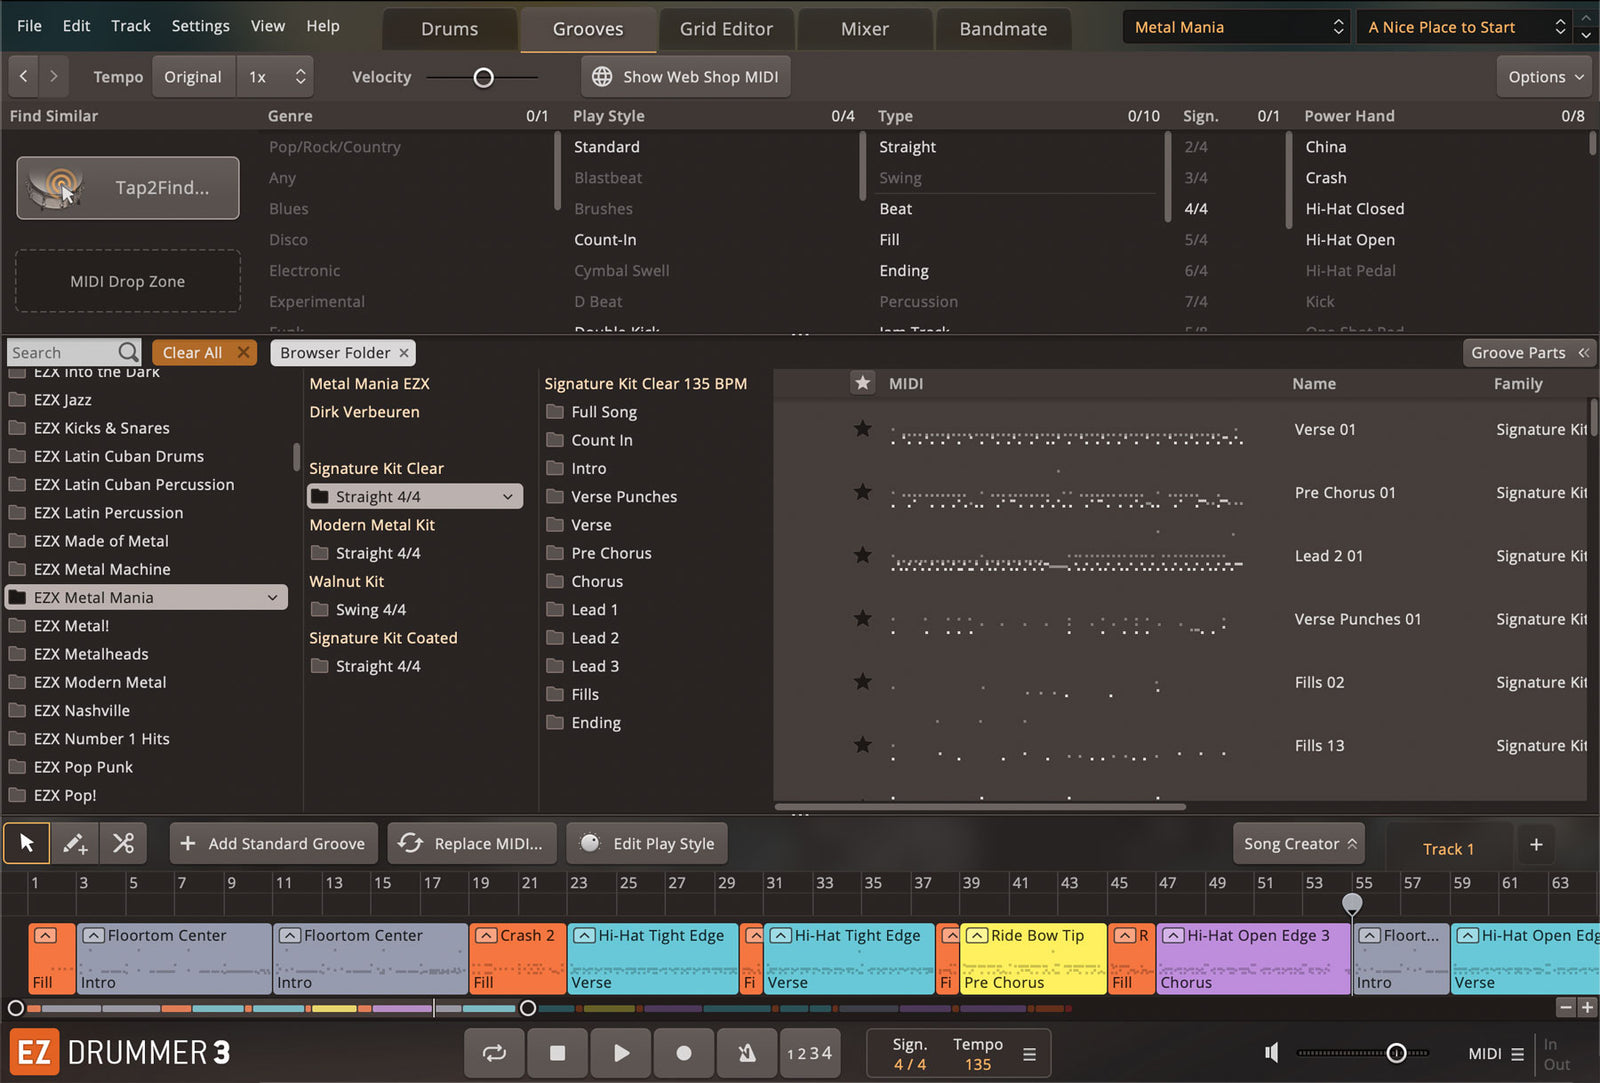Favorite the Verse 01 groove star
Image resolution: width=1600 pixels, height=1083 pixels.
[862, 429]
